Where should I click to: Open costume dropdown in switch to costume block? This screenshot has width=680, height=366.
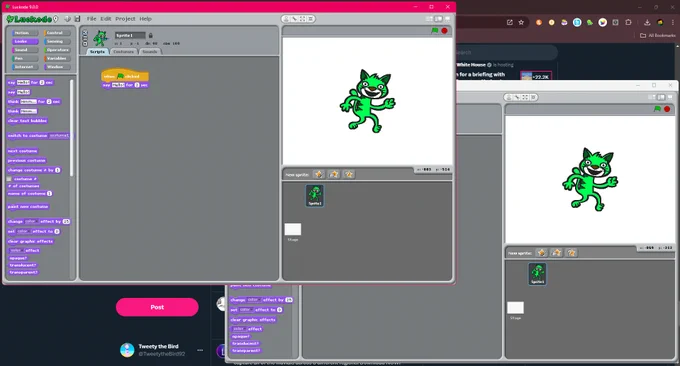pos(59,136)
